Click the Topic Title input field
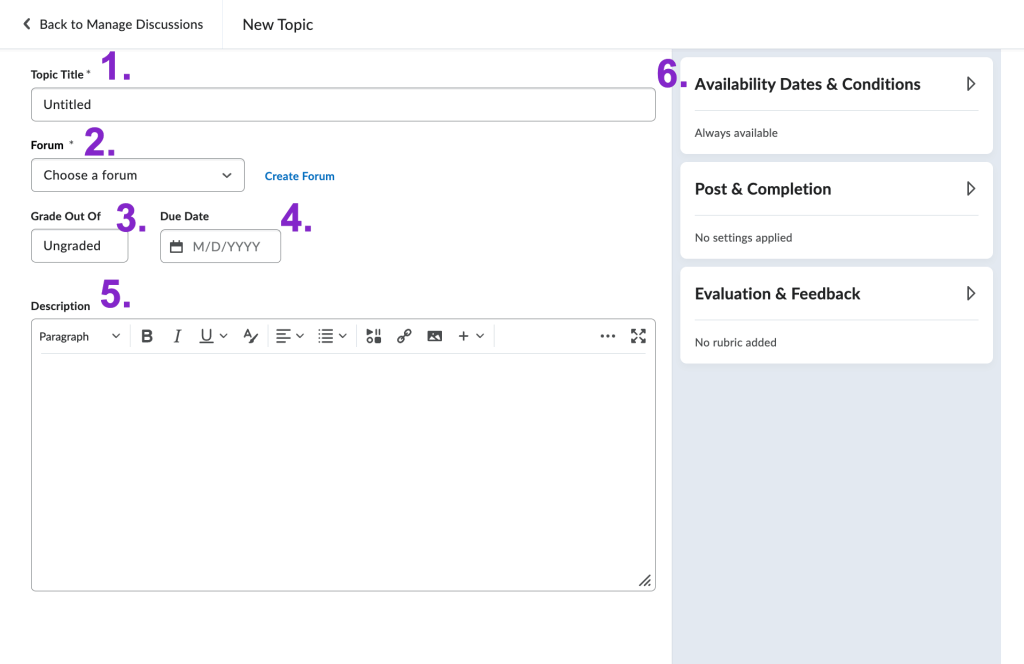Image resolution: width=1024 pixels, height=664 pixels. pos(343,104)
